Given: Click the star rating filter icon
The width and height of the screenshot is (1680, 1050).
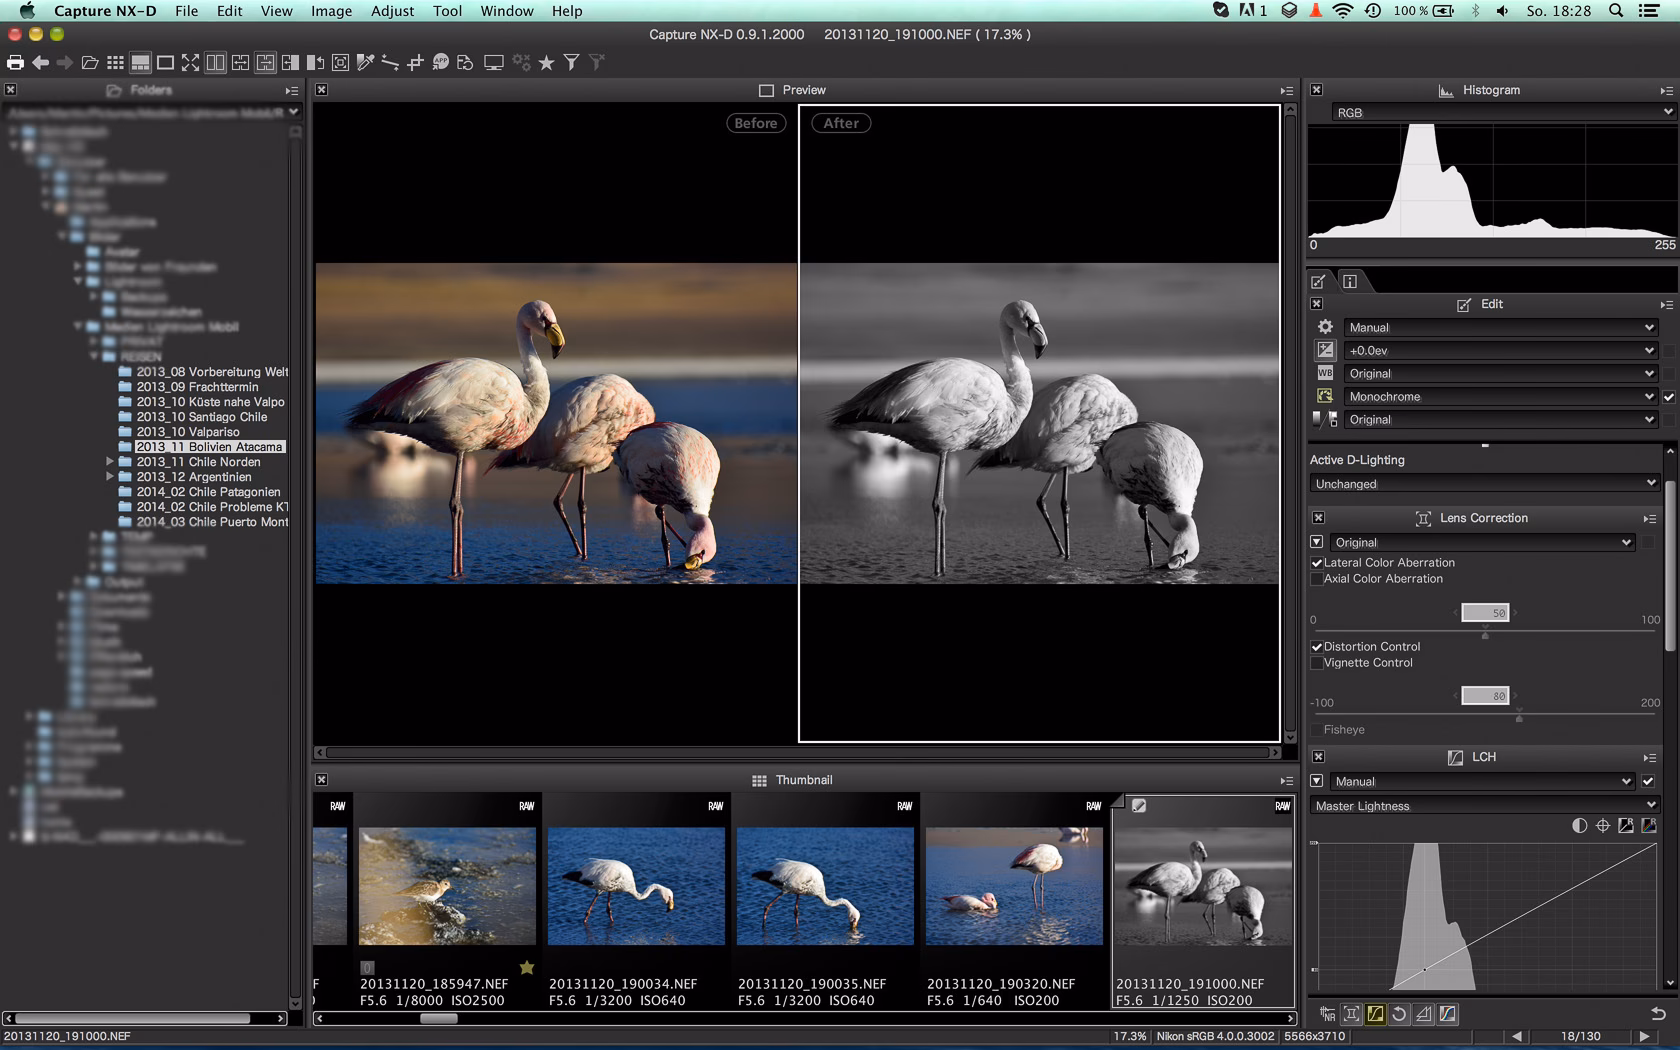Looking at the screenshot, I should (546, 63).
